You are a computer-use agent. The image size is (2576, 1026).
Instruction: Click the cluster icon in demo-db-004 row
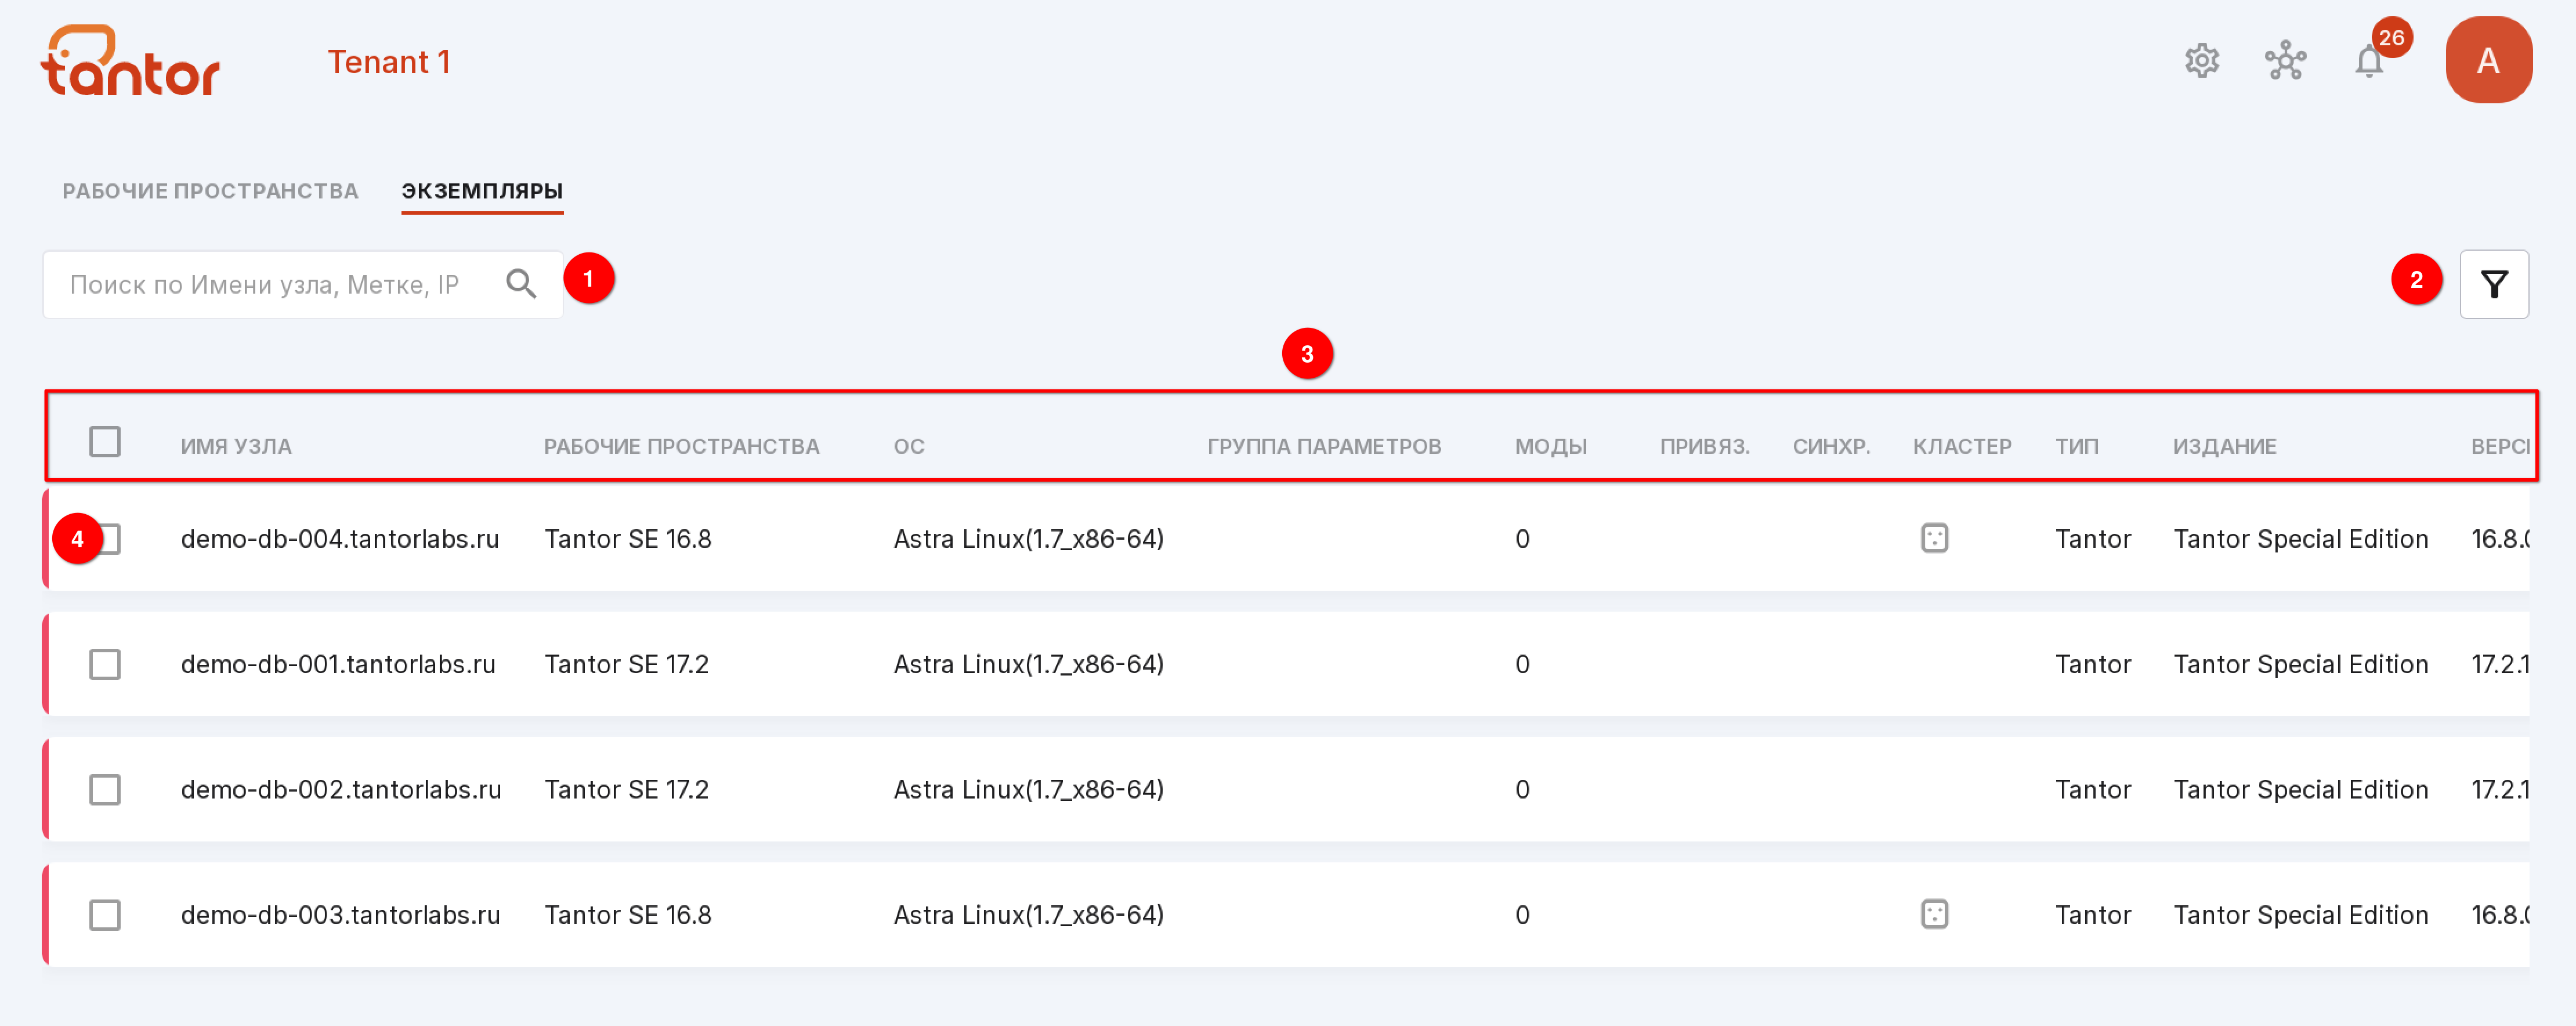pyautogui.click(x=1934, y=538)
